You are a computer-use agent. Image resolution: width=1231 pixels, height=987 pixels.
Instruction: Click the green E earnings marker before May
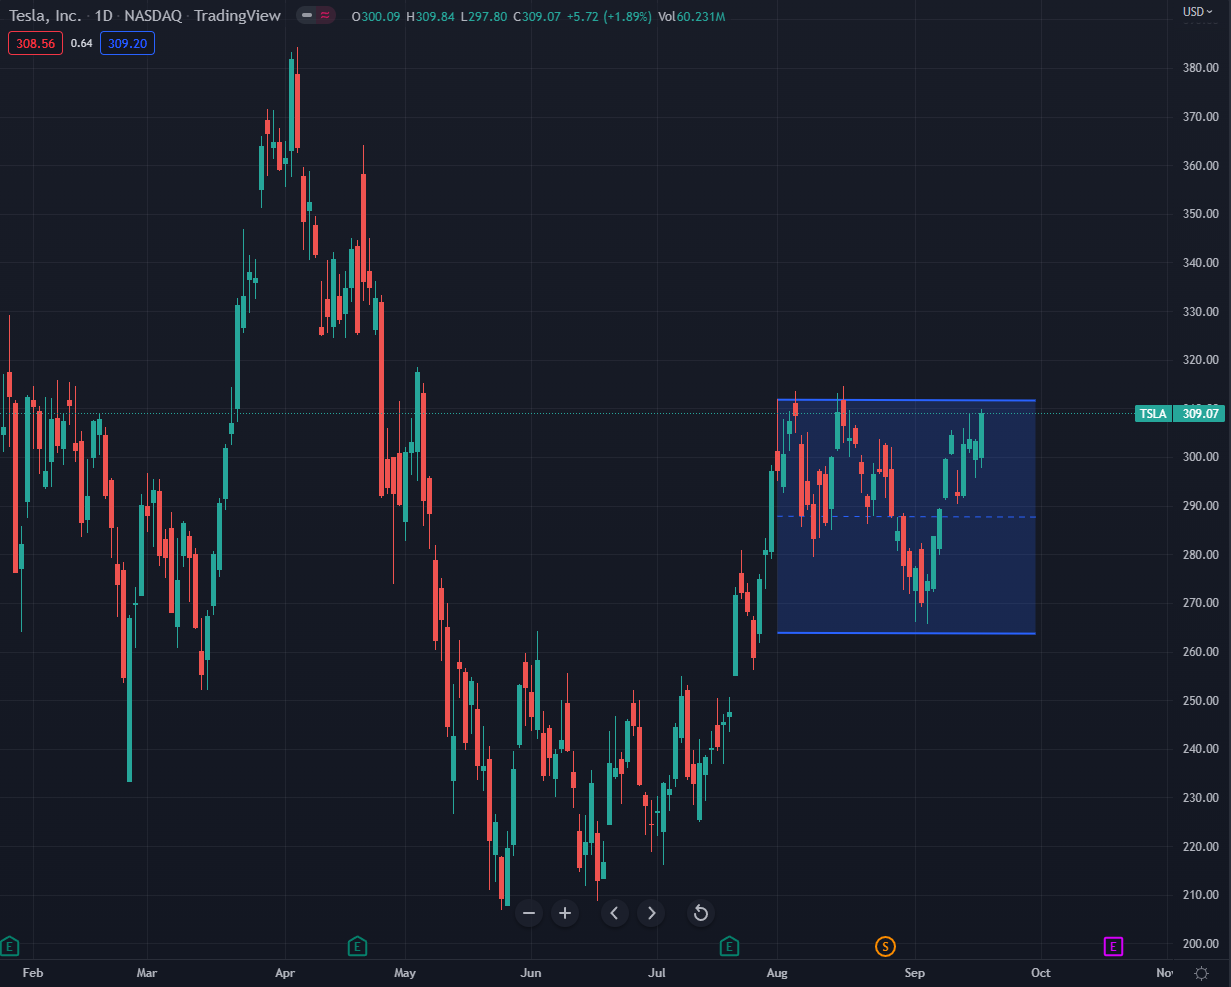[357, 945]
